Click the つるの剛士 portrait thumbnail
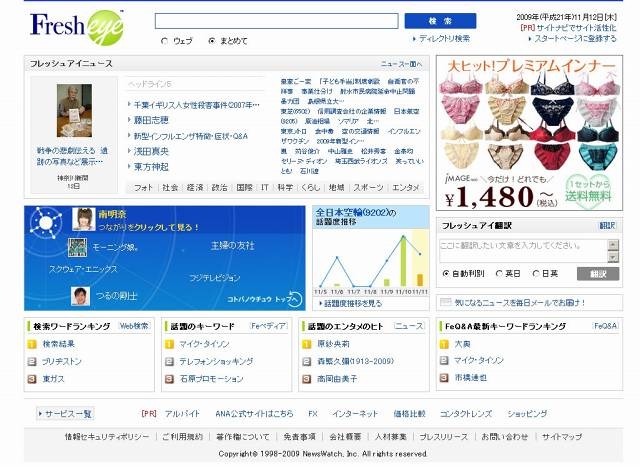 [x=80, y=296]
